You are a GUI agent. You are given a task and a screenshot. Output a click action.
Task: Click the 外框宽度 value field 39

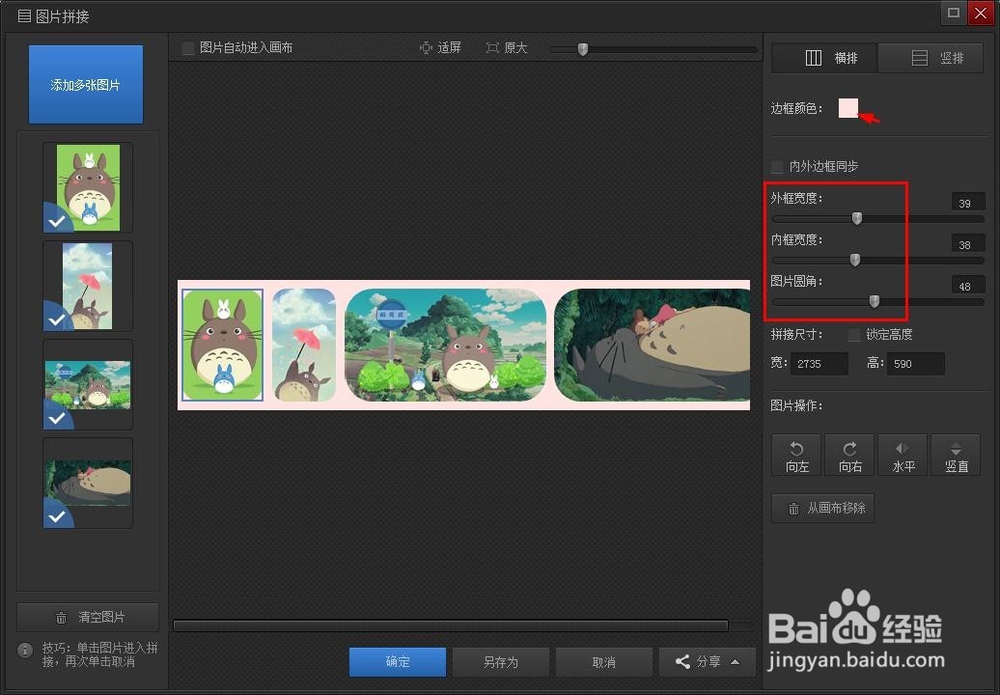pyautogui.click(x=967, y=203)
